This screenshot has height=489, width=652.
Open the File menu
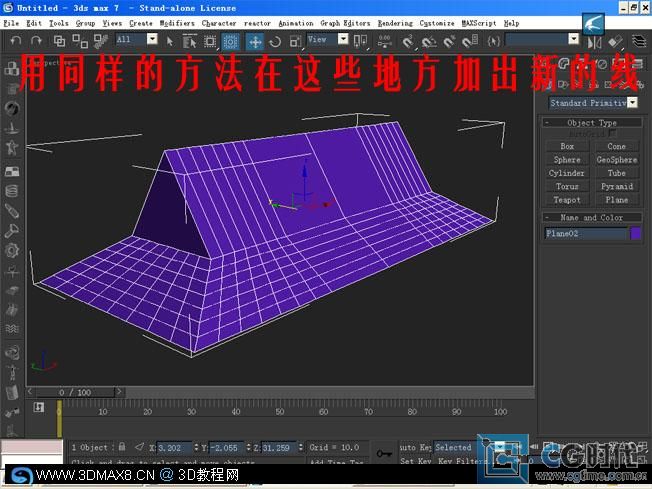pyautogui.click(x=11, y=23)
